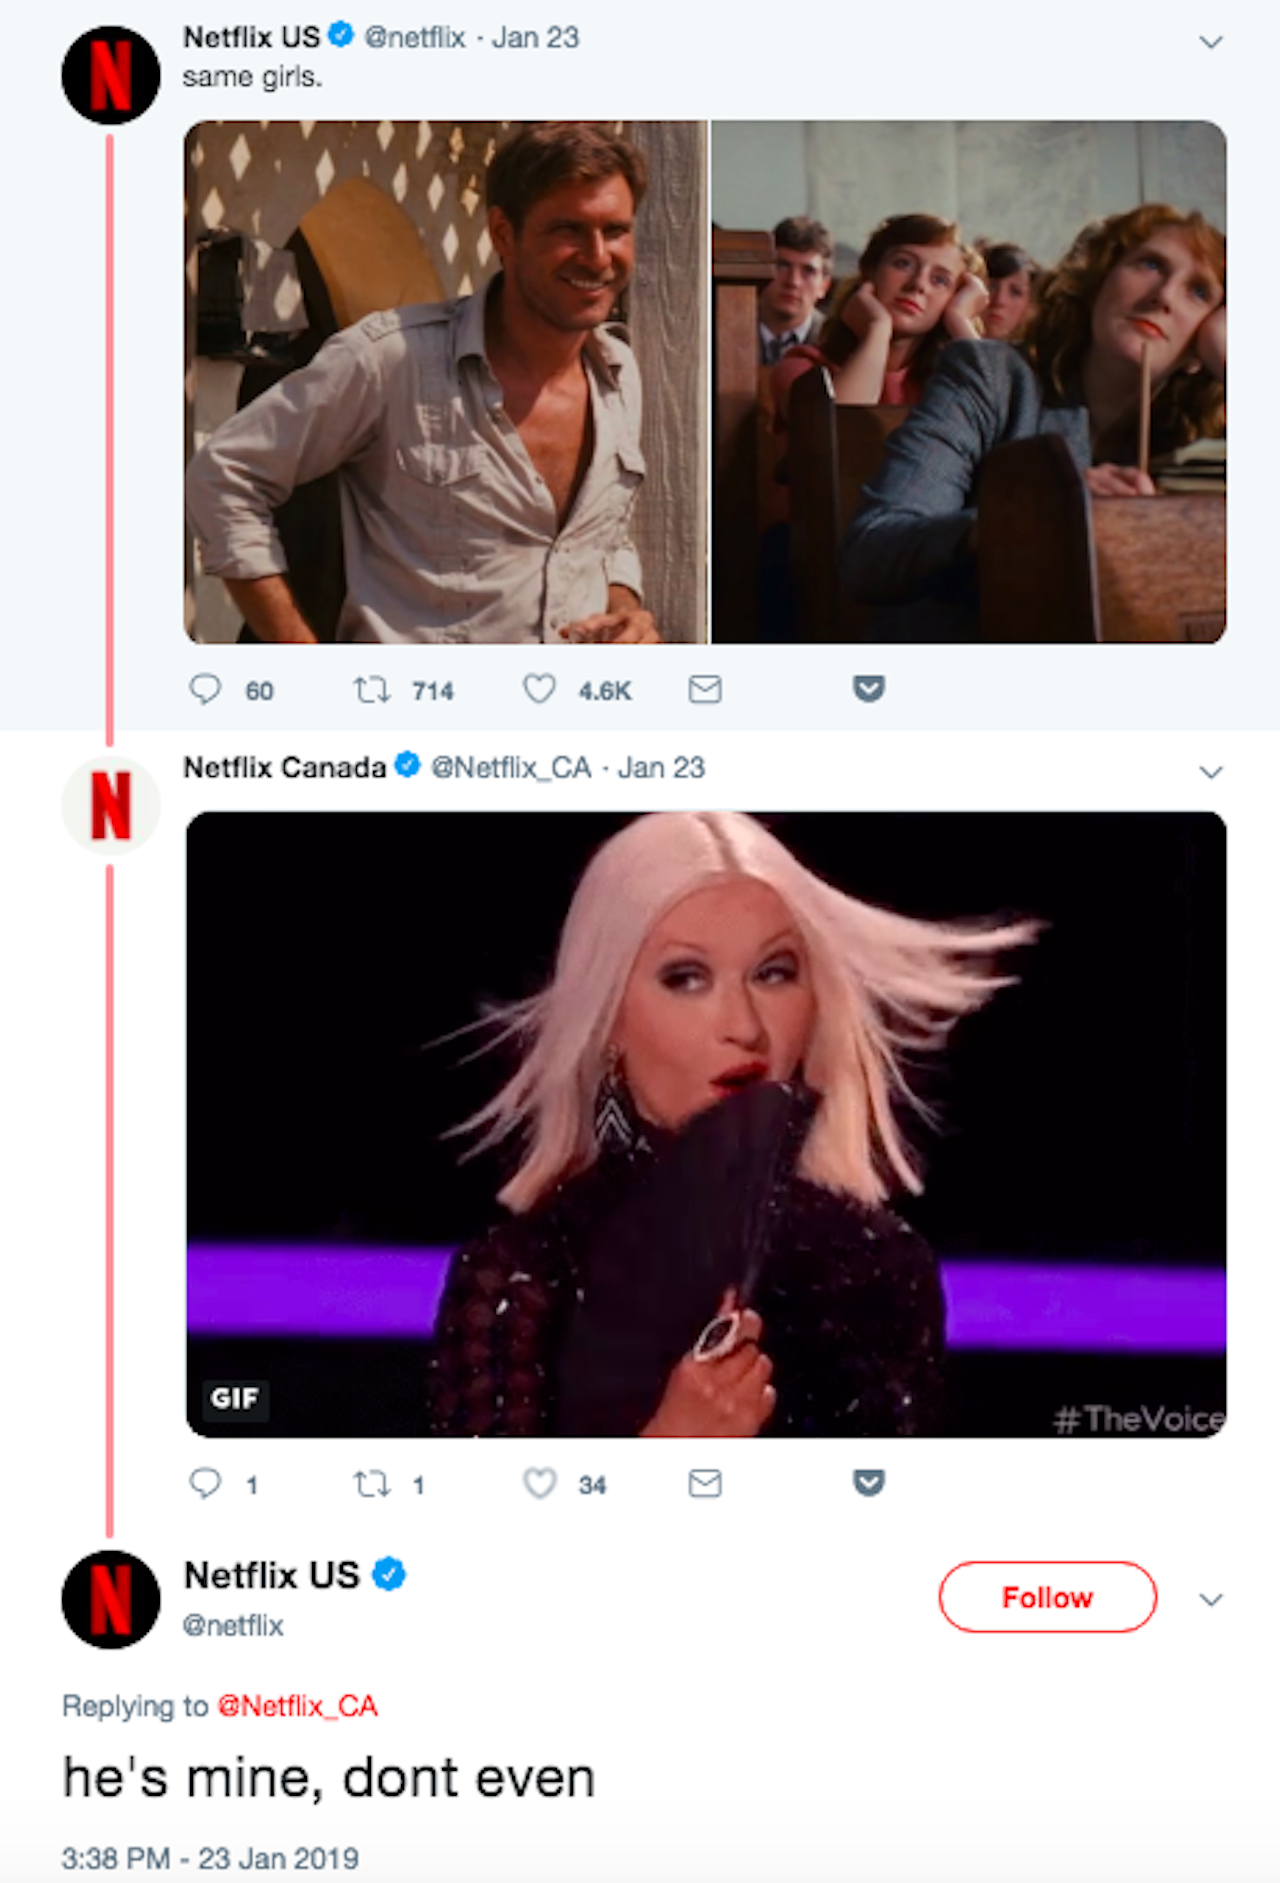Screen dimensions: 1280x1883
Task: Retweet the 'same girls' tweet
Action: click(x=371, y=689)
